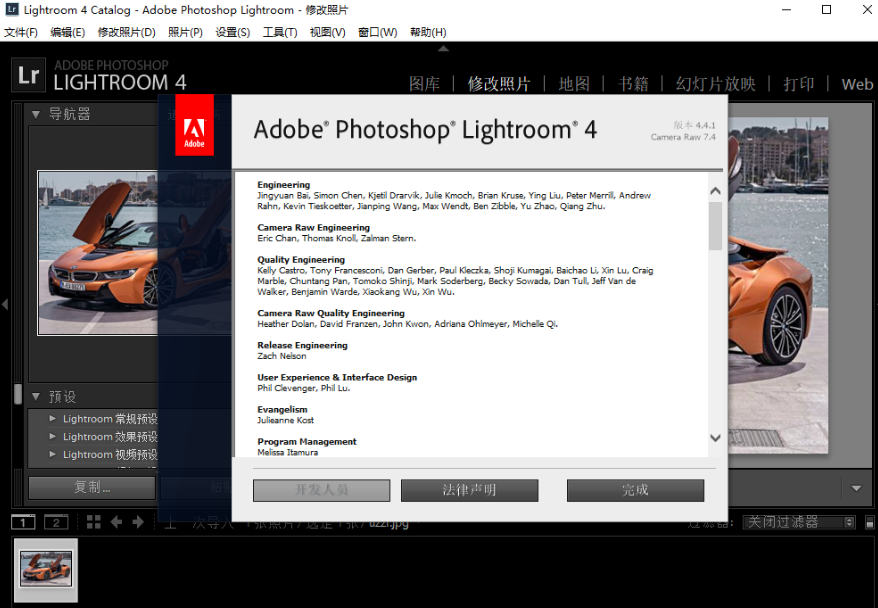This screenshot has width=878, height=608.
Task: Open the 工具(T) menu
Action: point(280,32)
